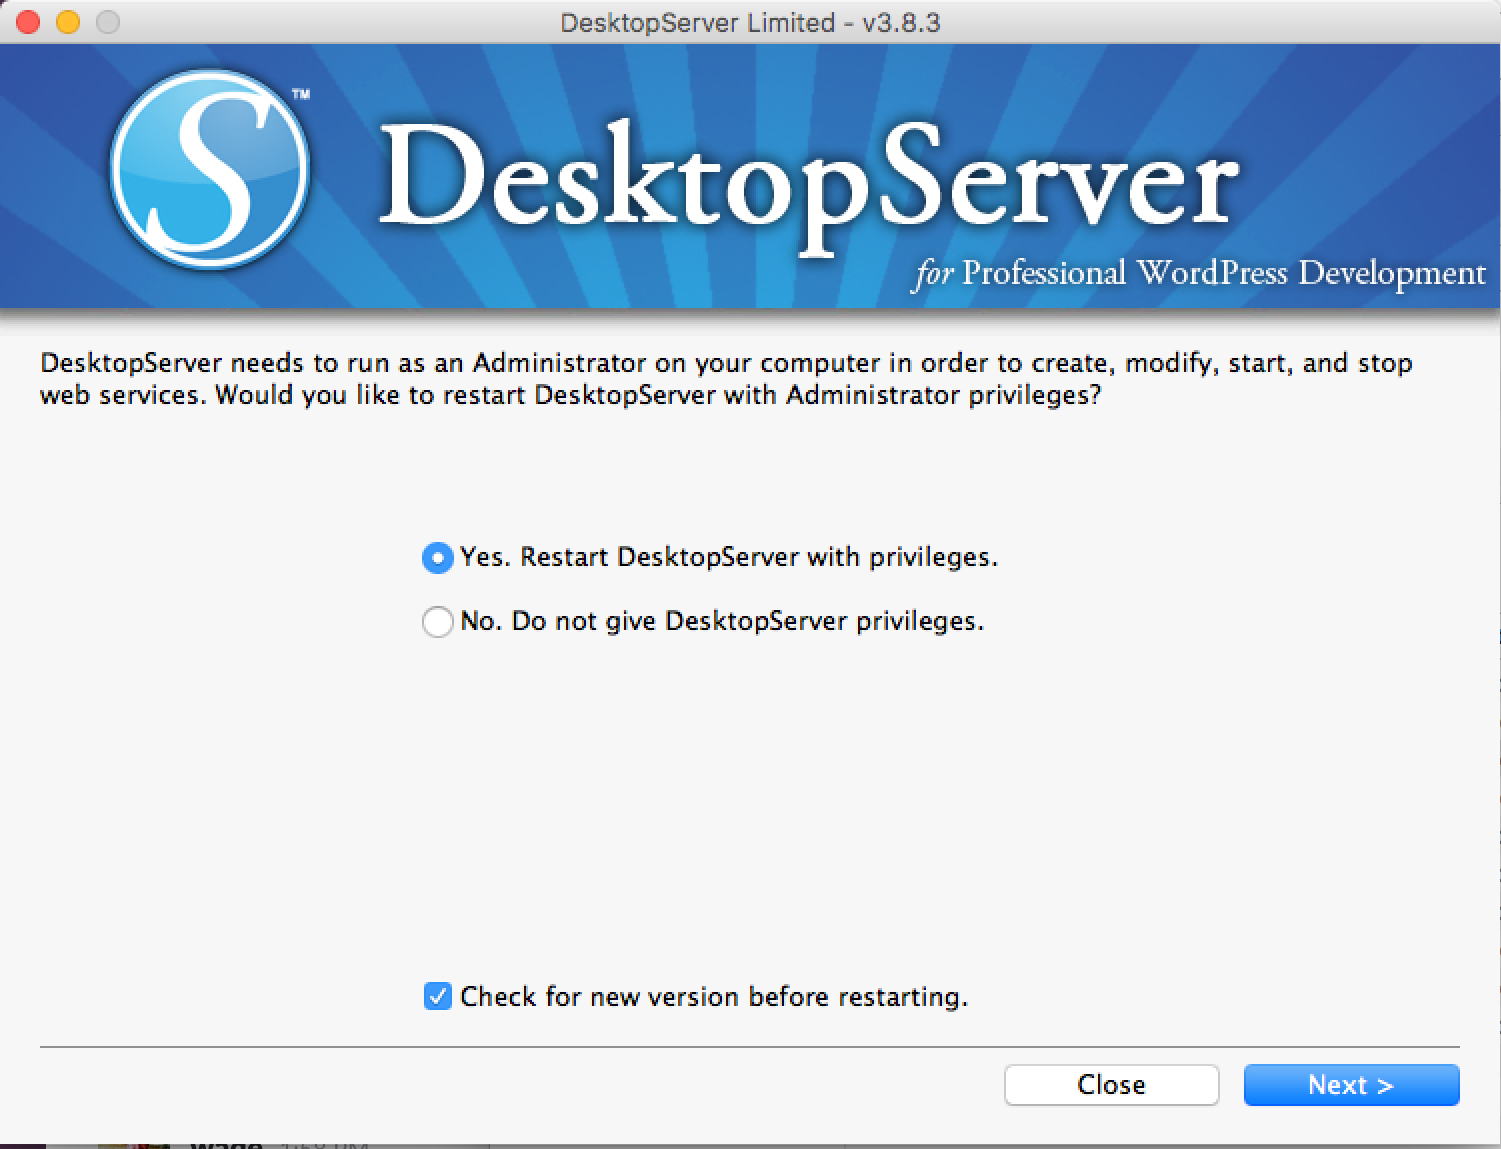Click the administrator privileges explanation text
This screenshot has height=1149, width=1501.
[x=725, y=379]
